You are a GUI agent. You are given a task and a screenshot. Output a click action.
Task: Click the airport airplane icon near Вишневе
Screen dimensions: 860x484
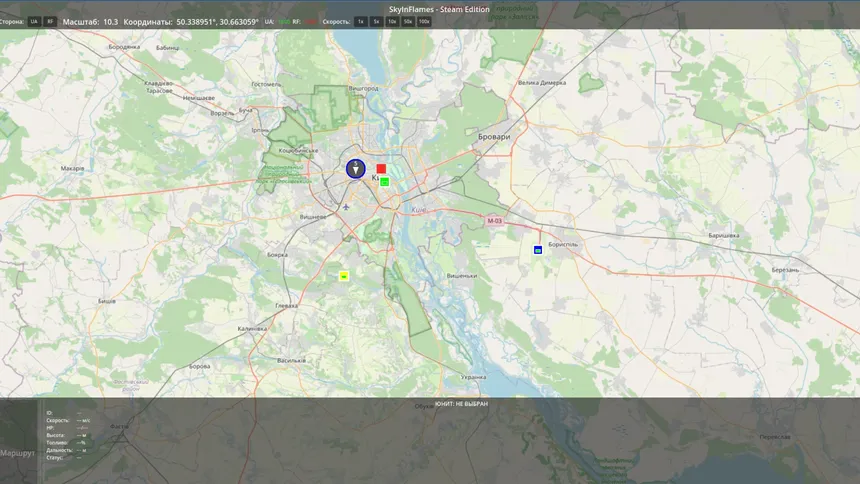346,207
